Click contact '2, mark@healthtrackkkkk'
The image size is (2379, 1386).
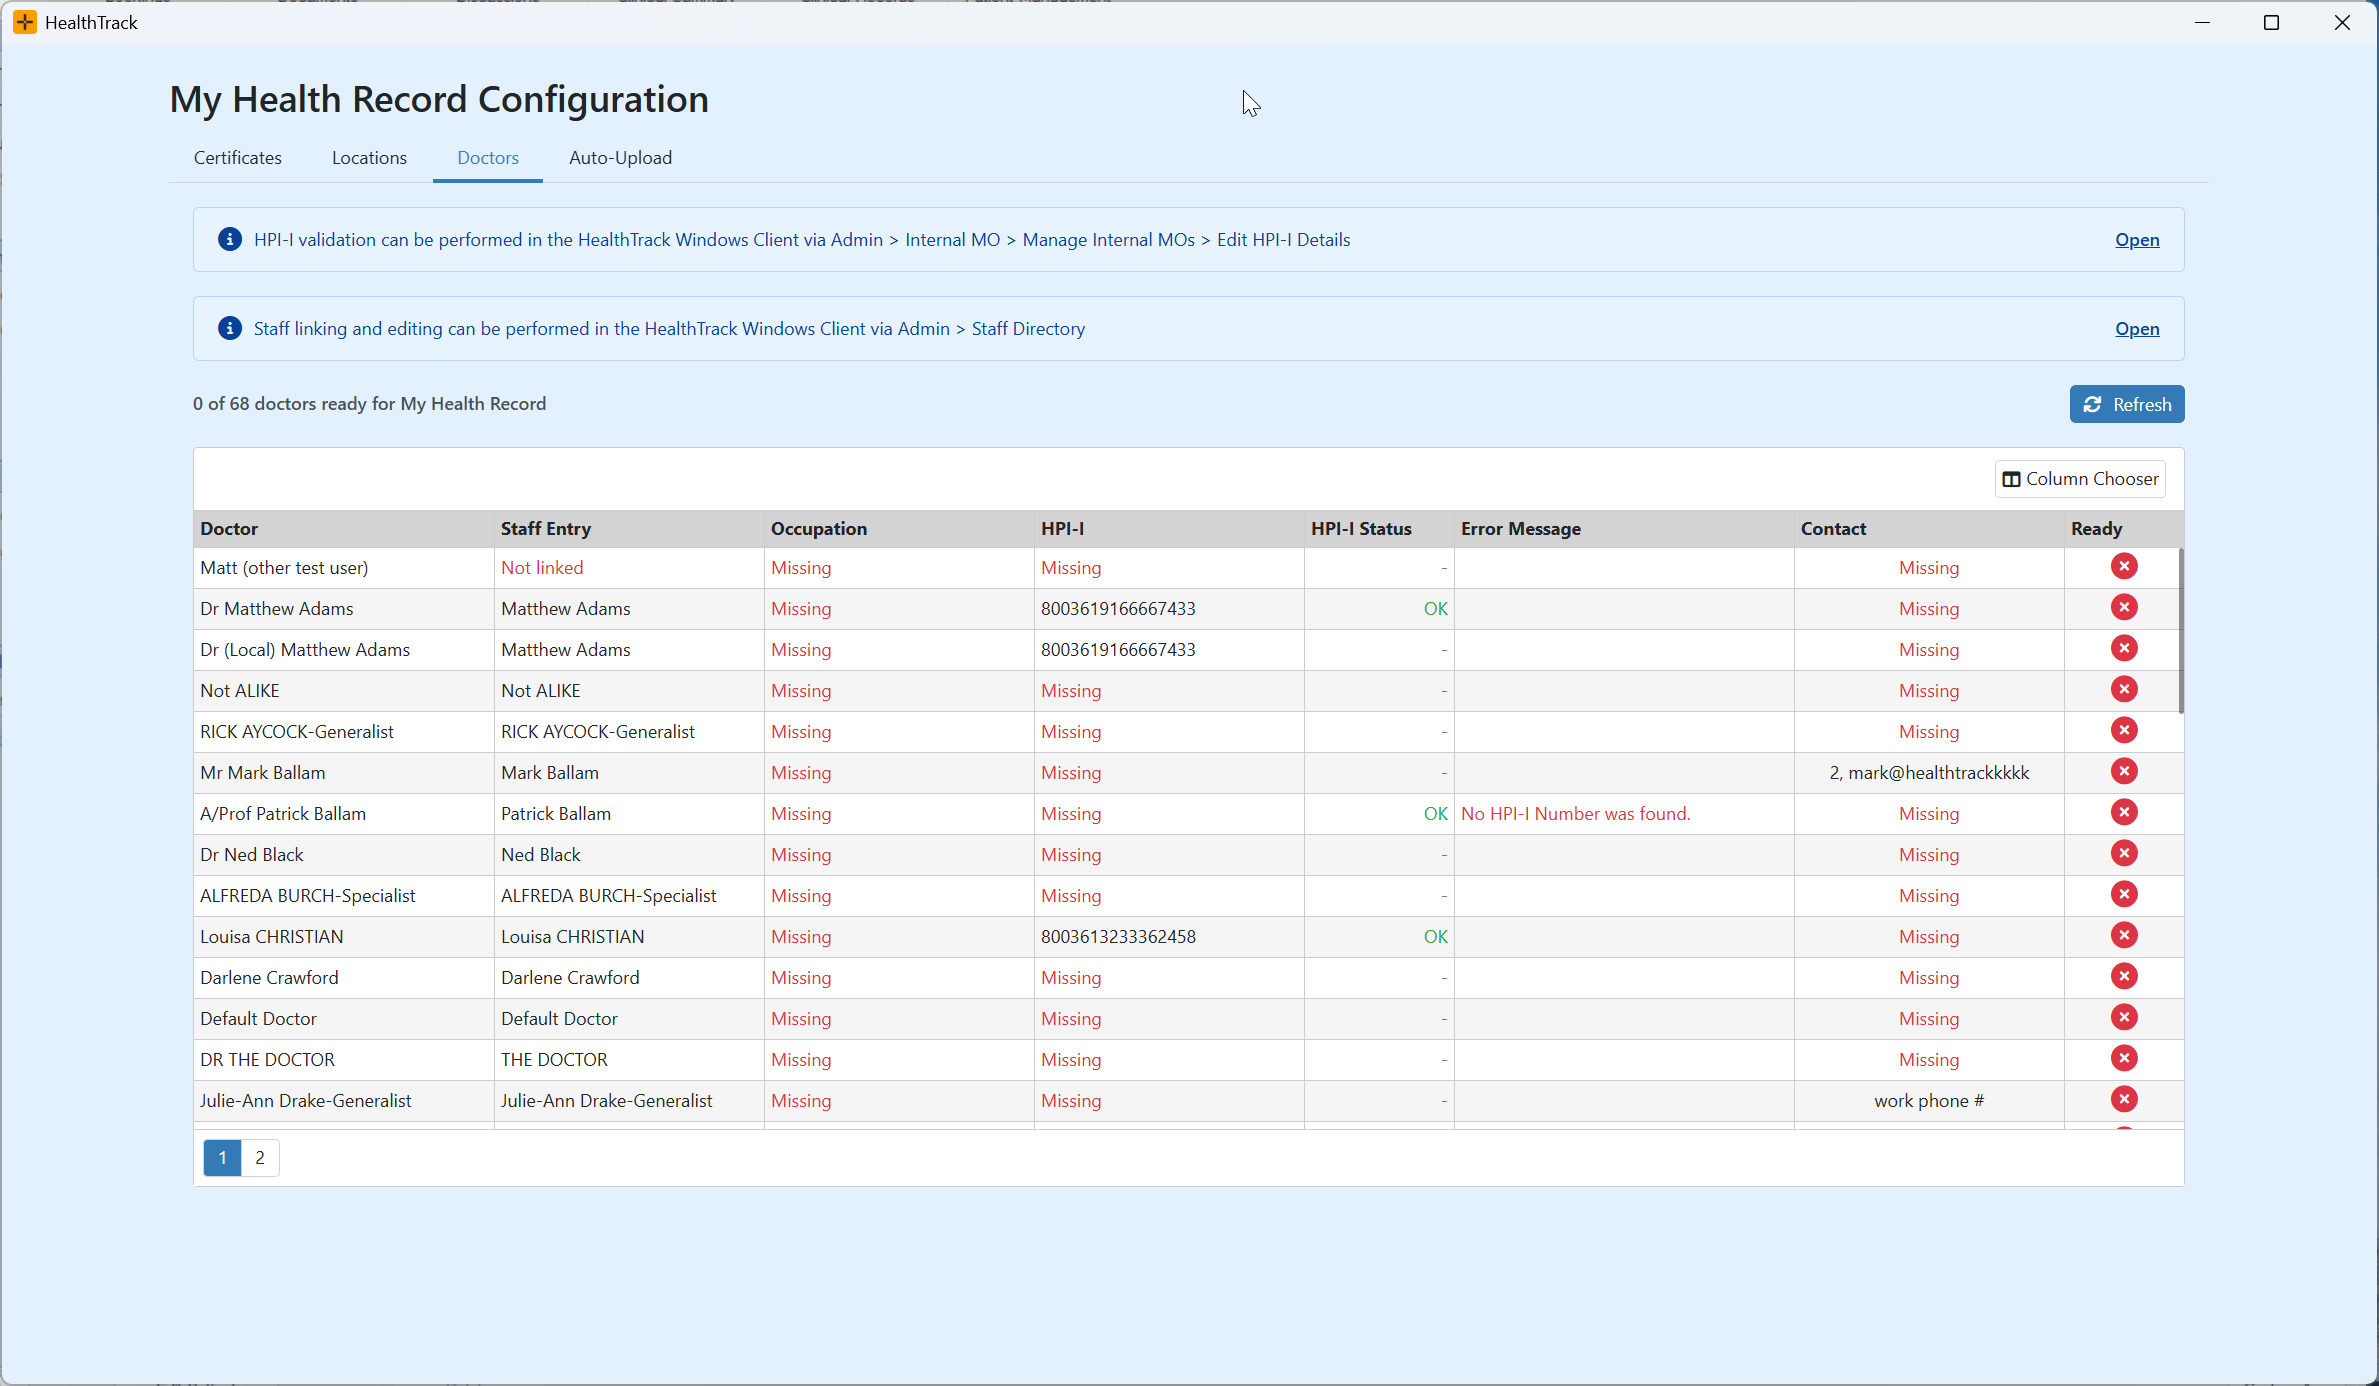1929,773
